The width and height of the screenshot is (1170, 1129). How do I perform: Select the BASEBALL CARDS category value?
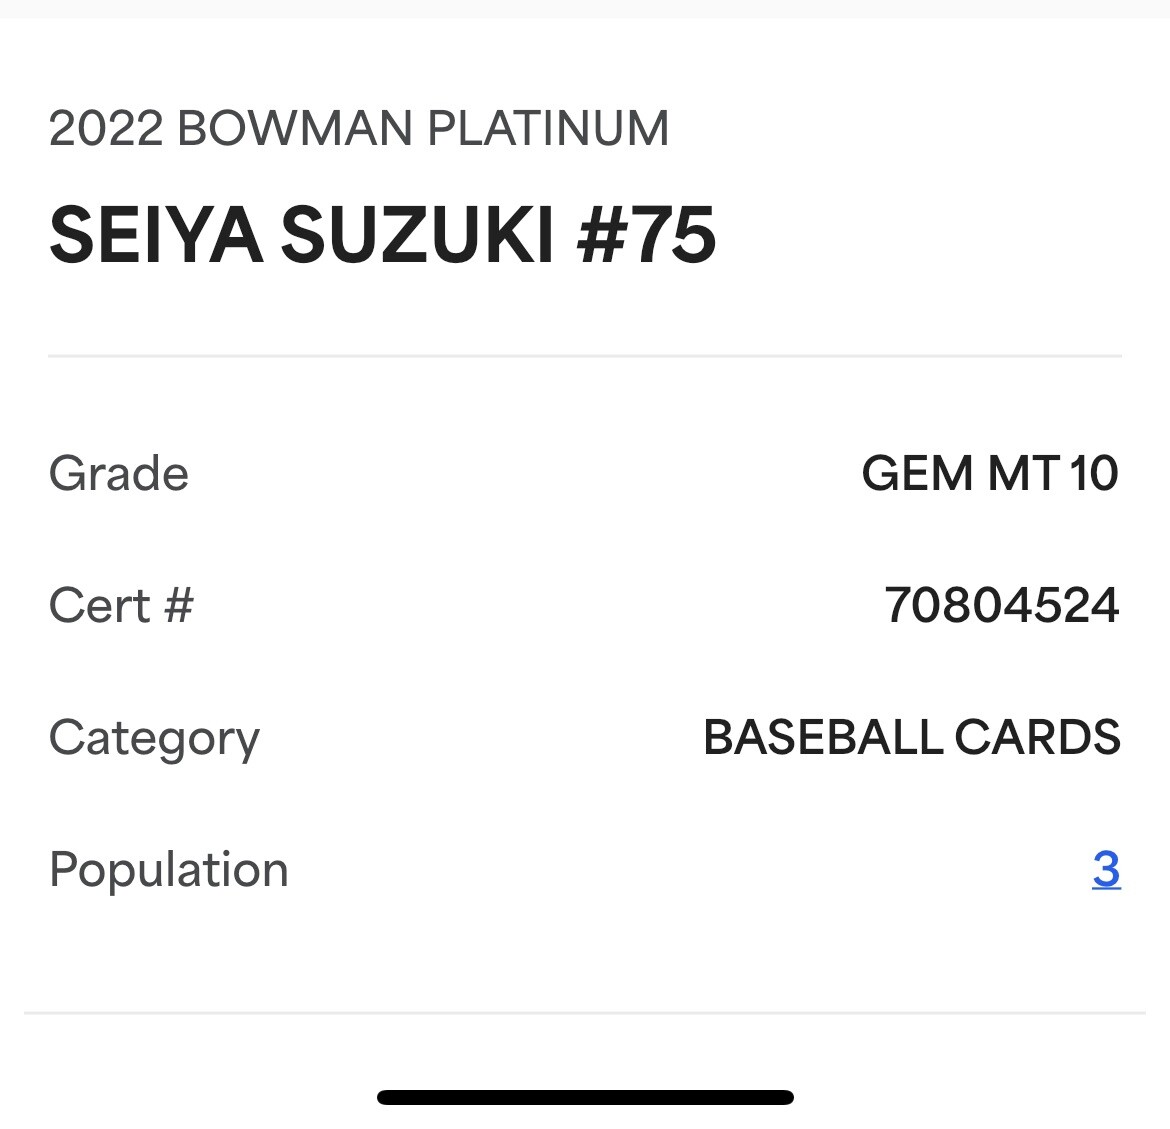[x=911, y=737]
